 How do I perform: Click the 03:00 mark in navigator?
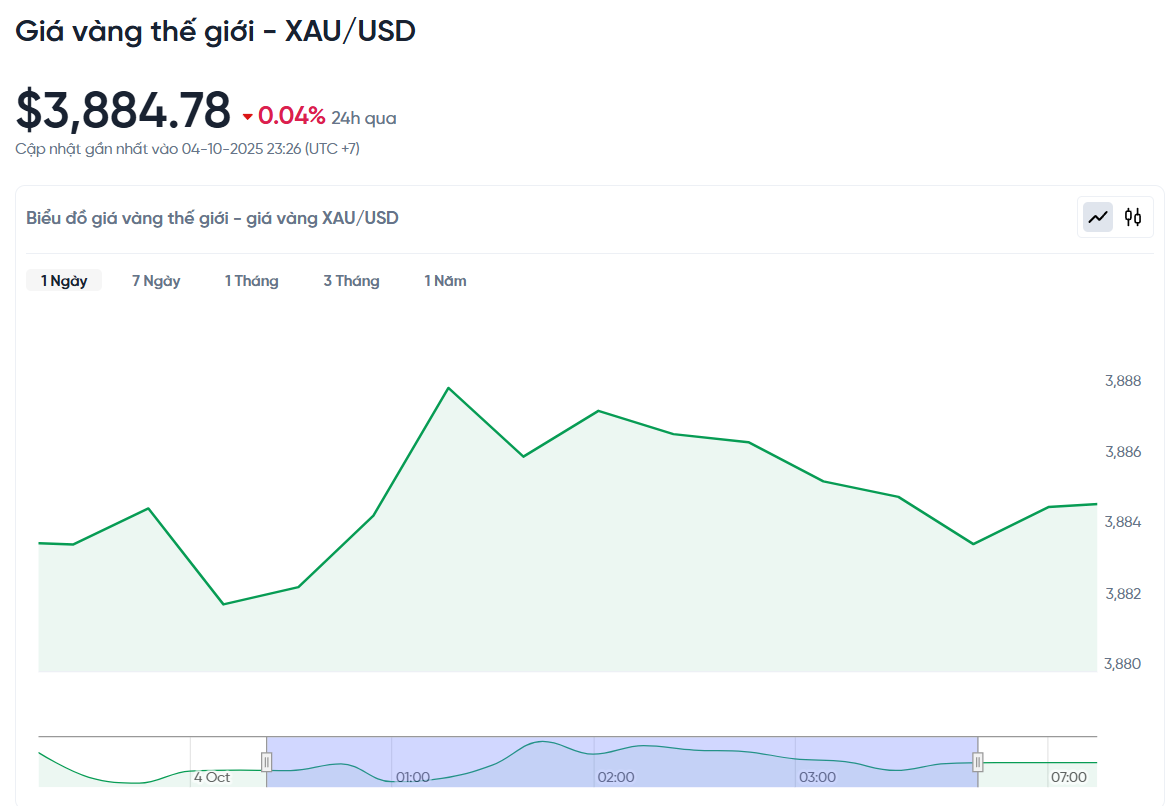tap(817, 777)
